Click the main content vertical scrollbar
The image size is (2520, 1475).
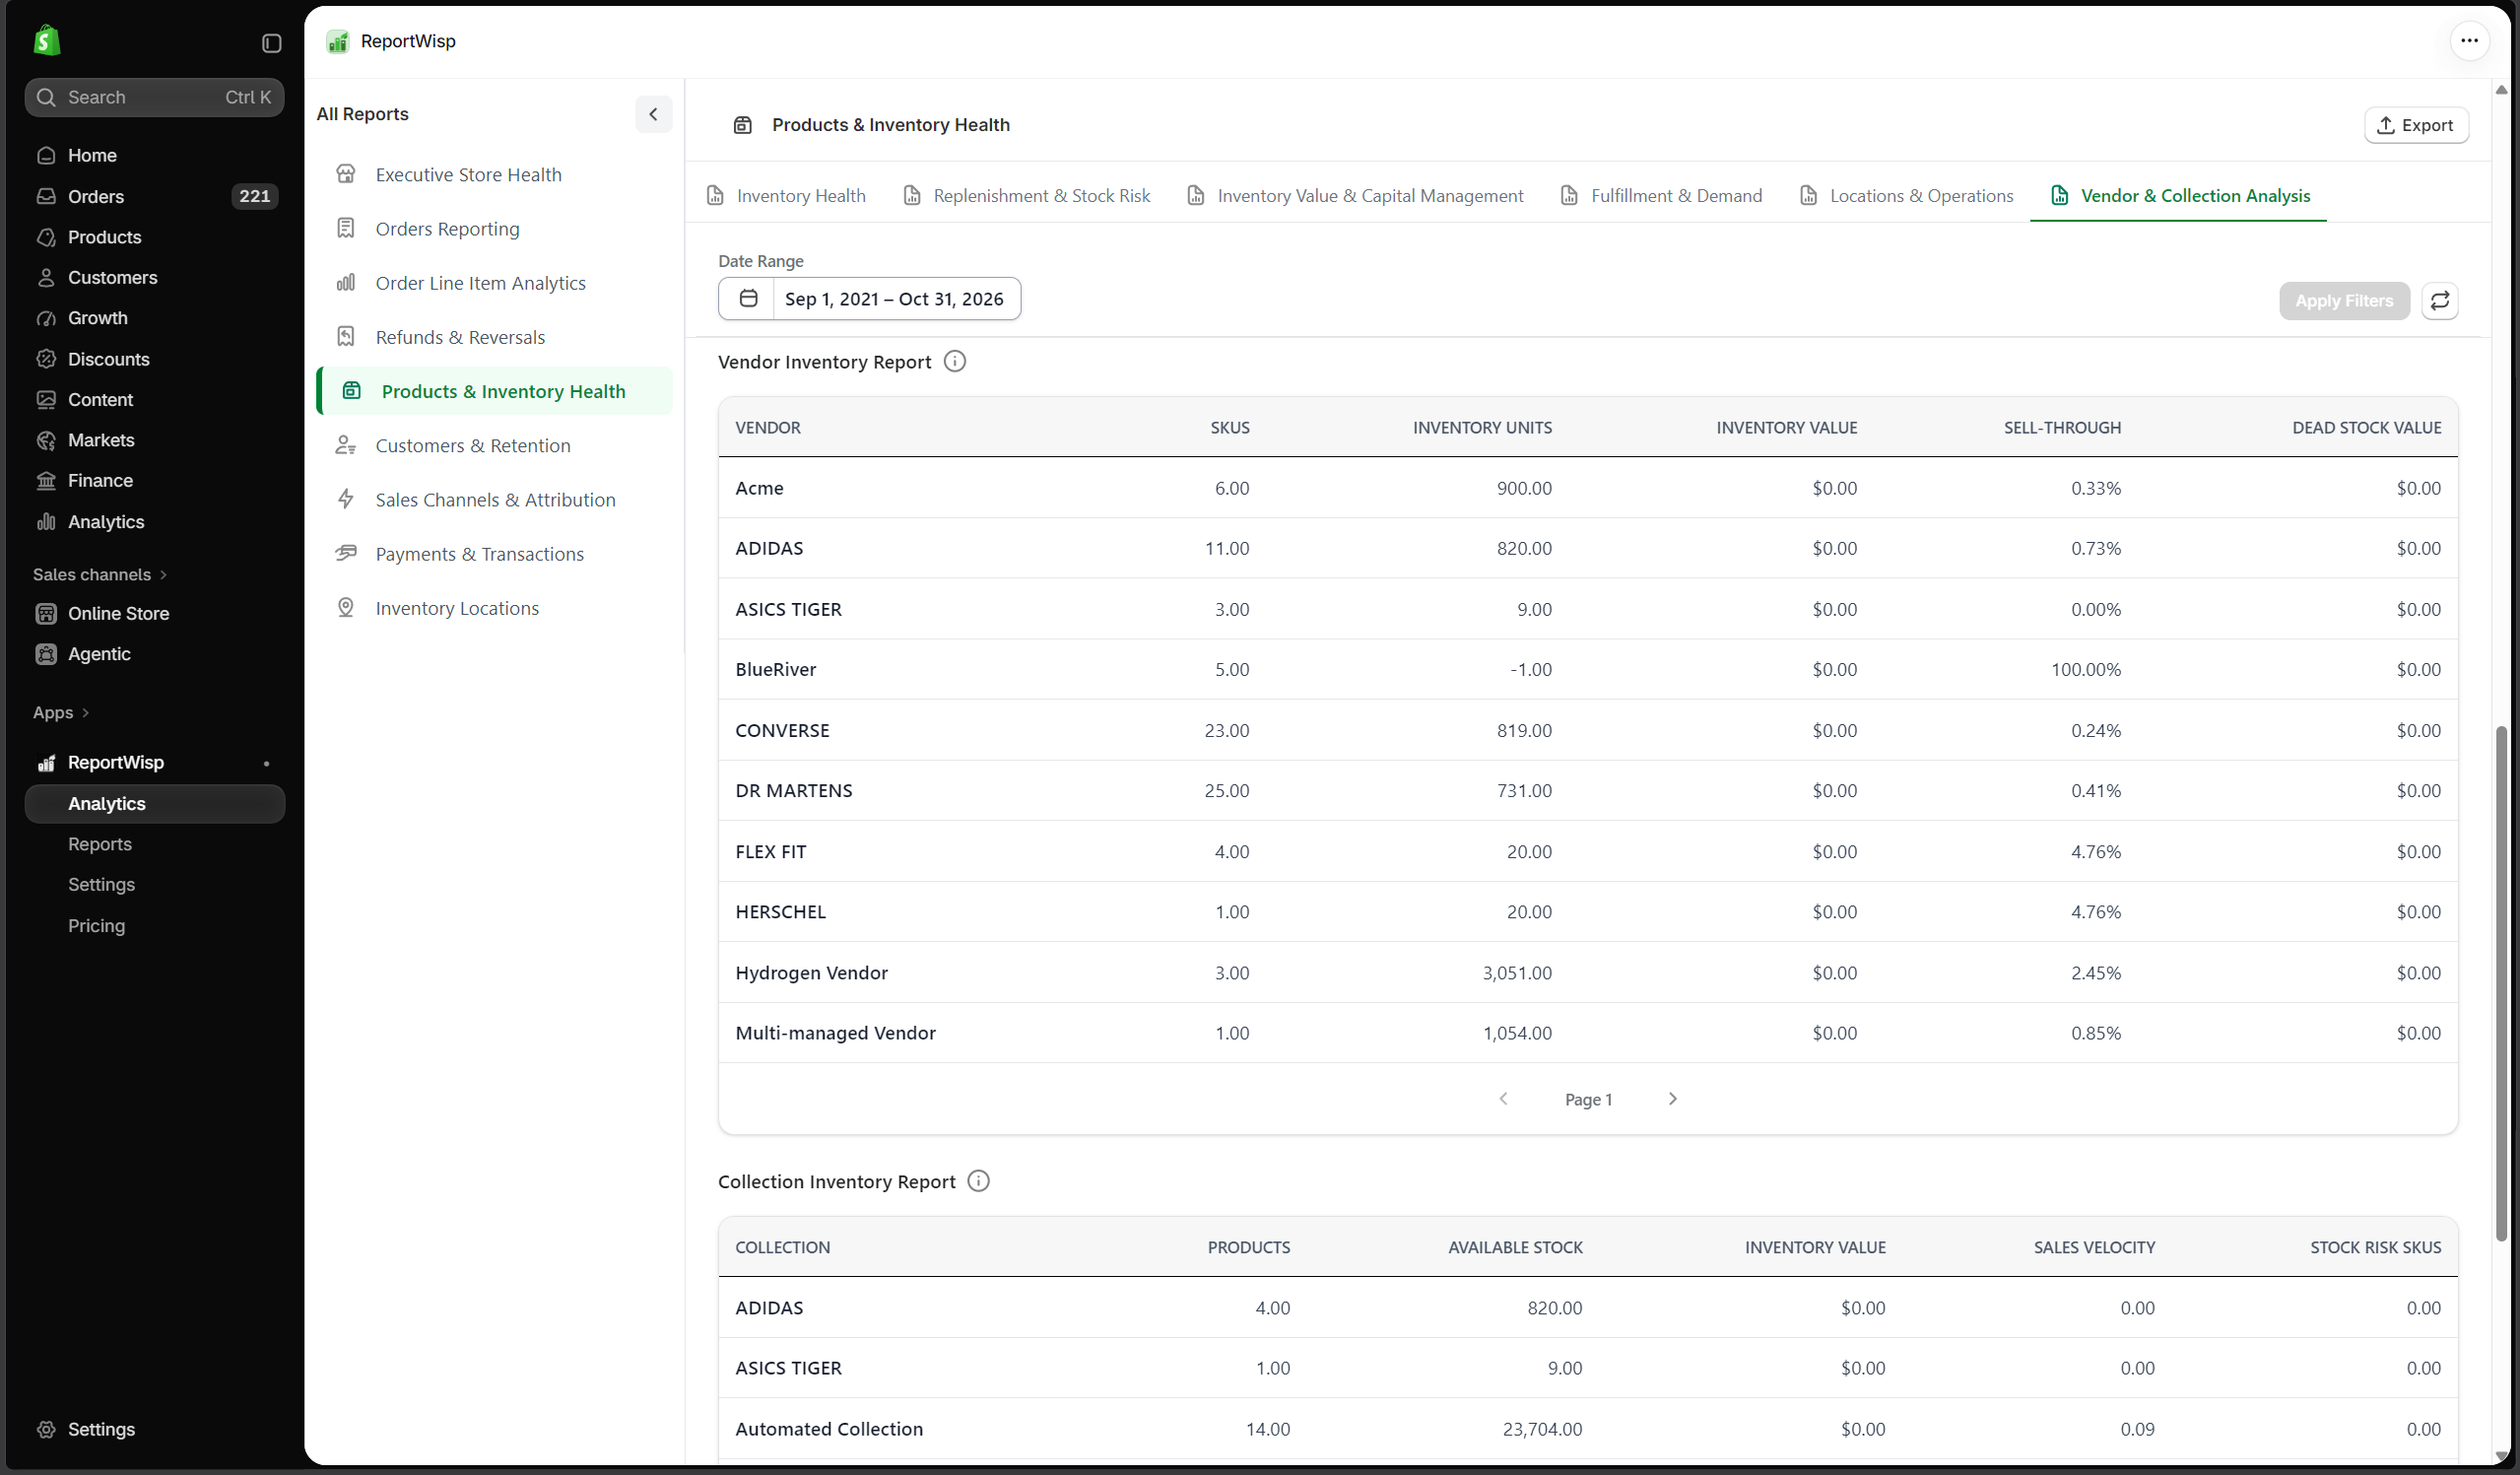2501,984
